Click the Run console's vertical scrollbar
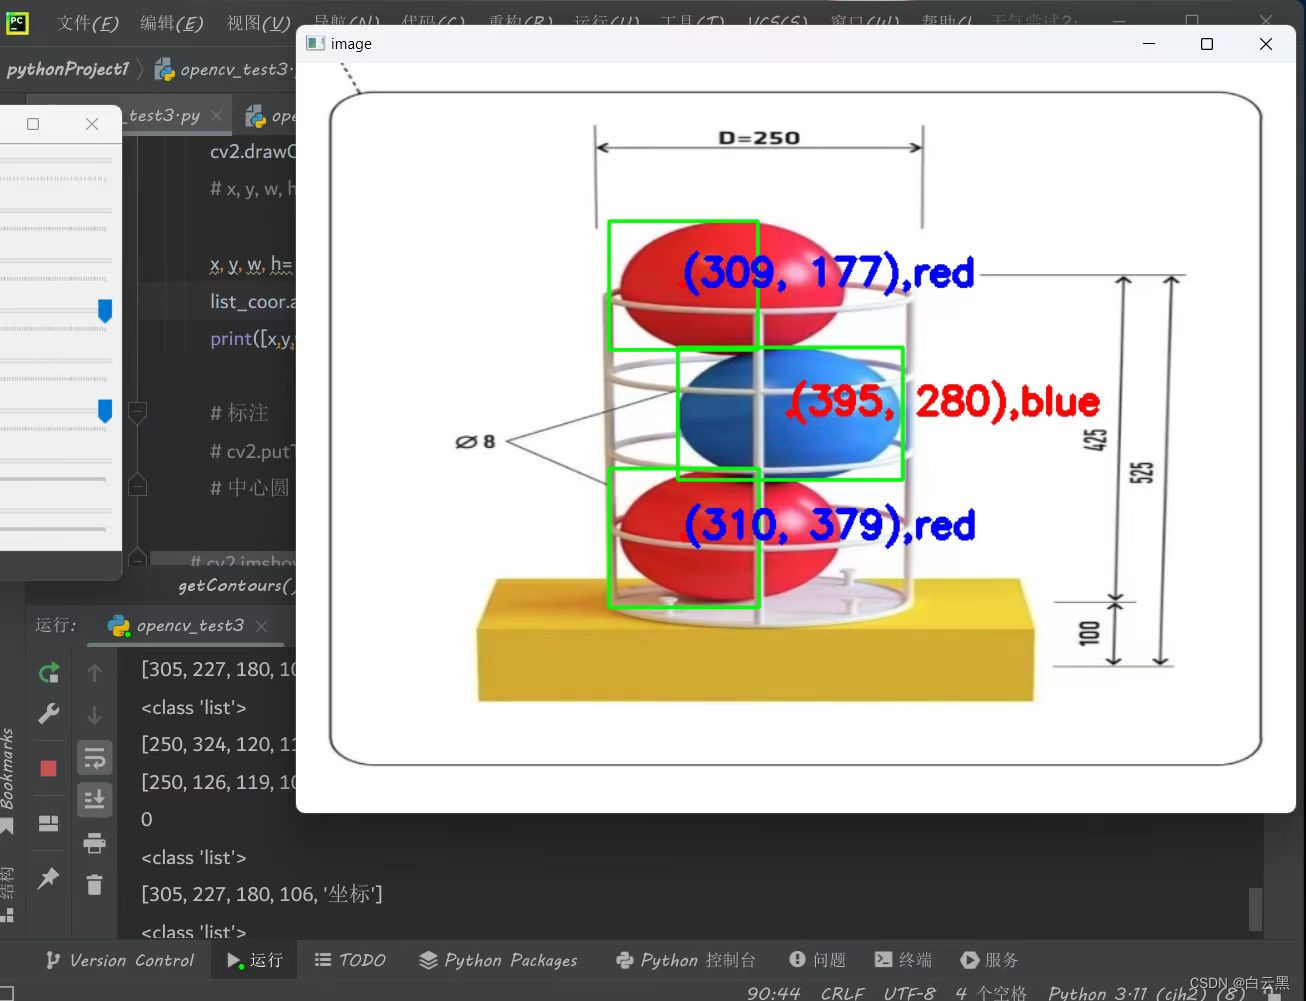 tap(1256, 909)
